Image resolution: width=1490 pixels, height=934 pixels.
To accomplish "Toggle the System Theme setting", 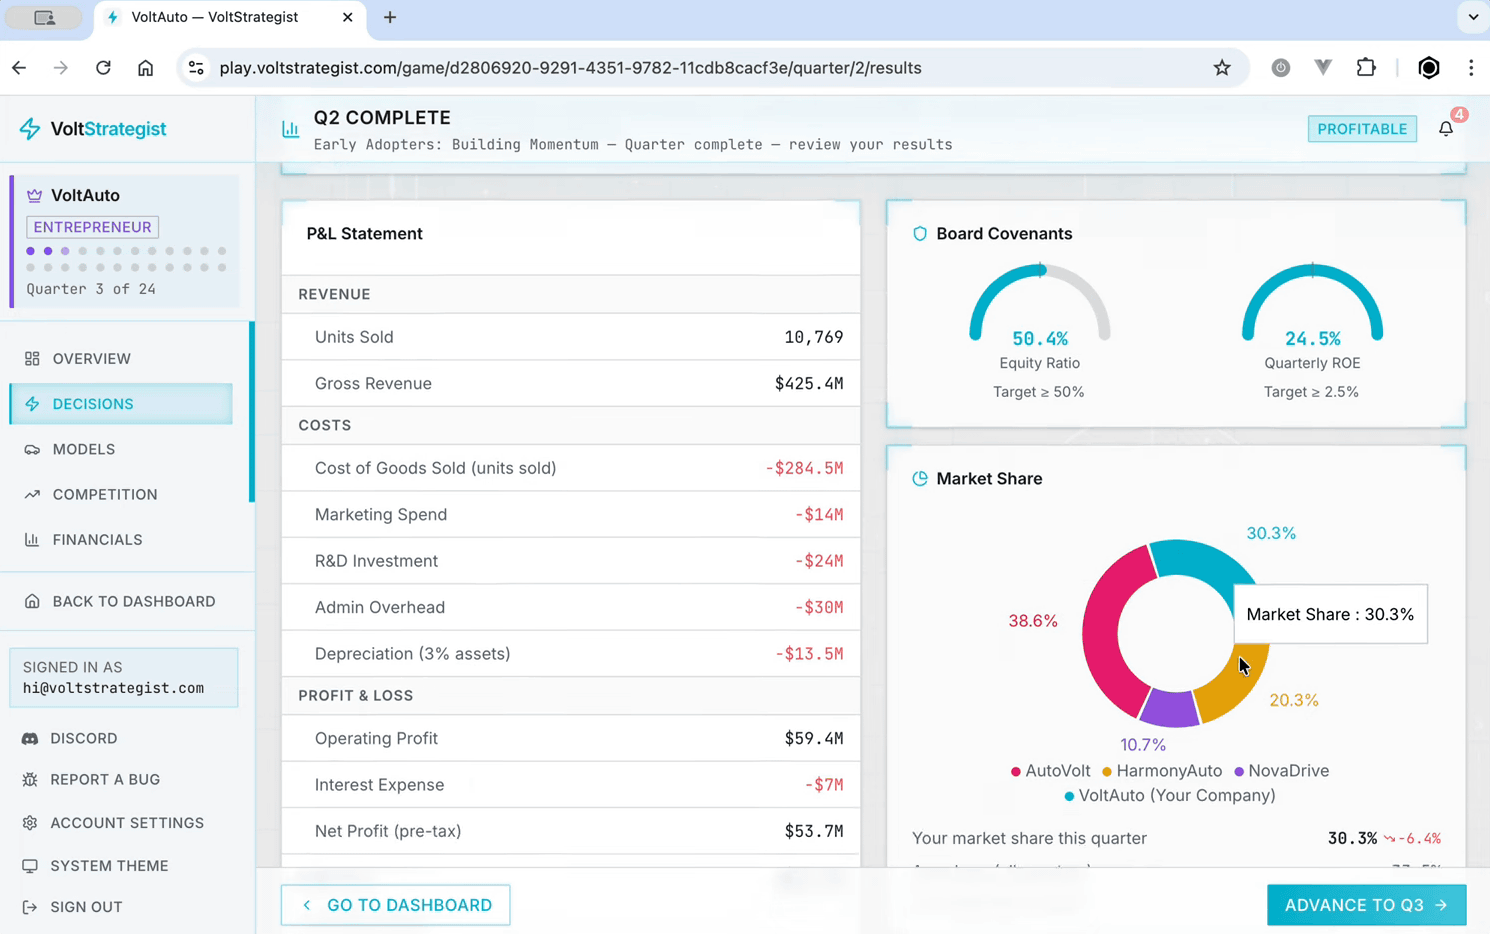I will [108, 866].
